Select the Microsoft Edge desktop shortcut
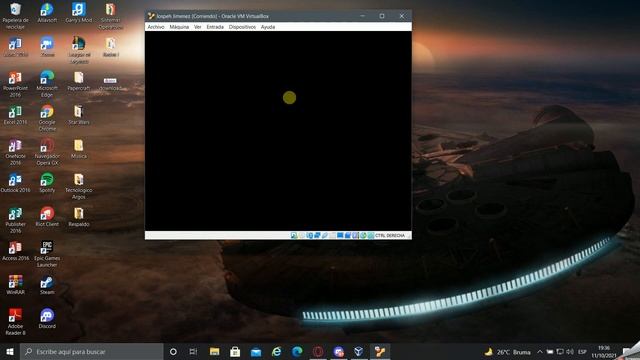This screenshot has width=640, height=360. click(x=47, y=84)
